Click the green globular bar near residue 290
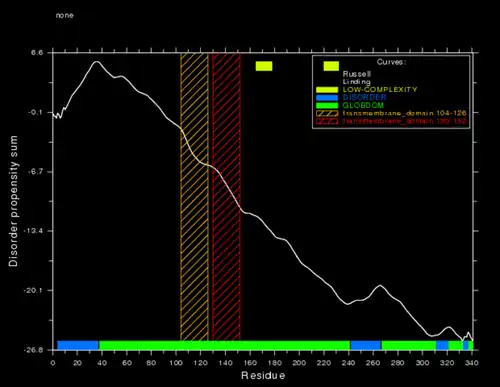Screen dimensions: 500x387 [409, 345]
